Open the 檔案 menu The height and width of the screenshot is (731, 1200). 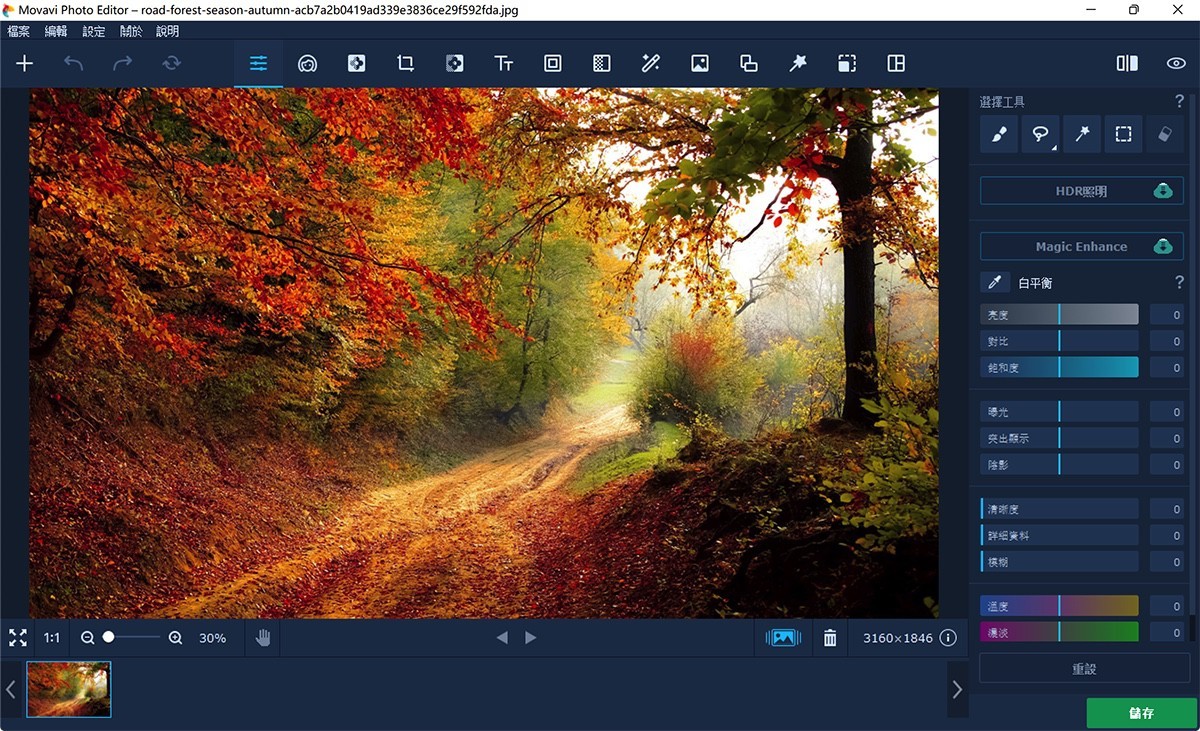coord(18,31)
